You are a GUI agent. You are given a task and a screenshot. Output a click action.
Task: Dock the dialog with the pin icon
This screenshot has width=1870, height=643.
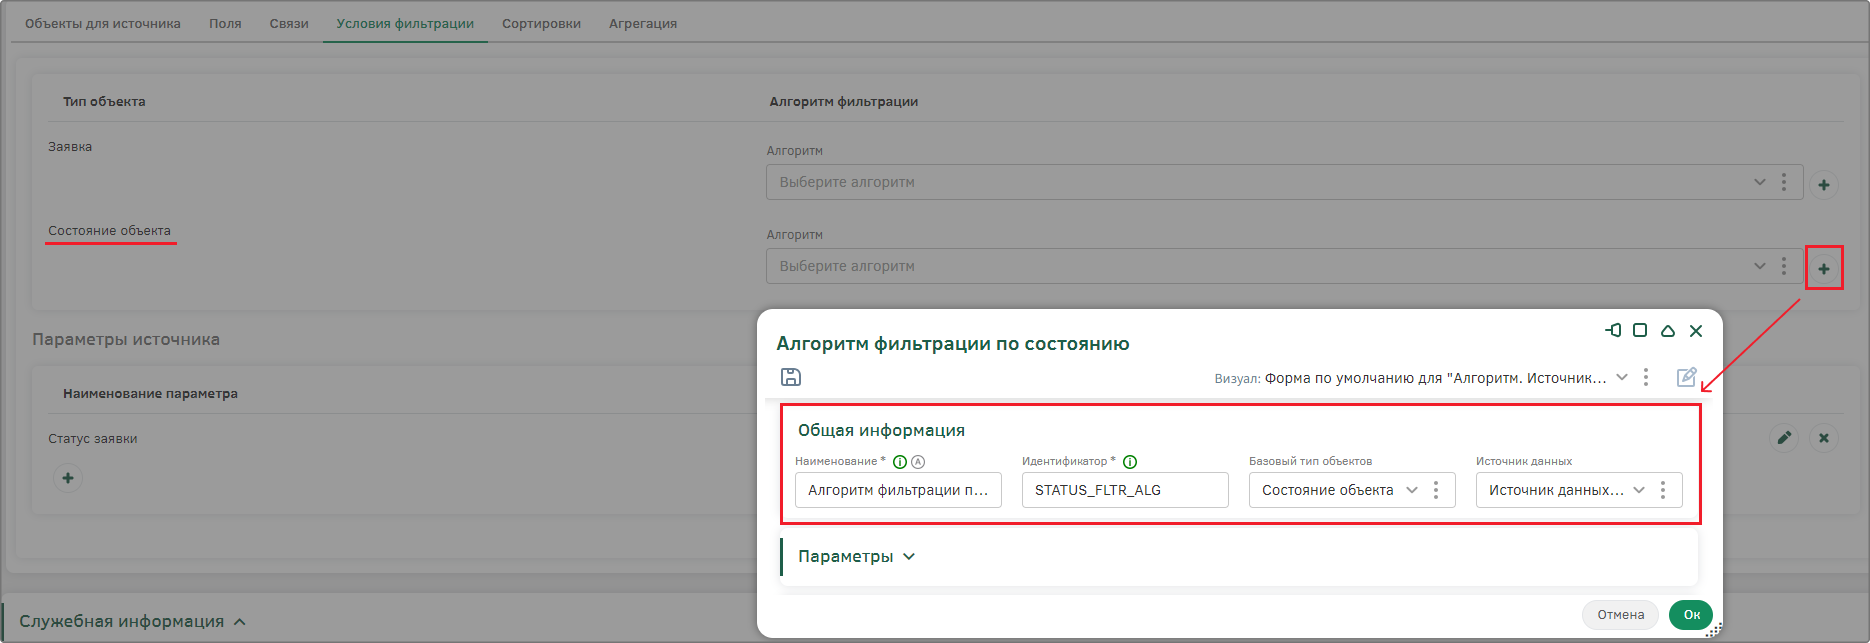point(1613,330)
